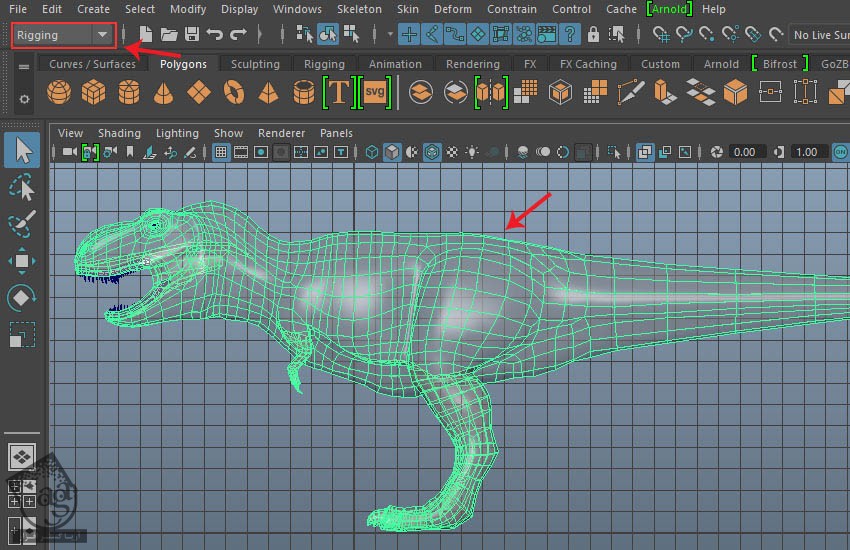850x550 pixels.
Task: Switch to the Sculpting shelf tab
Action: coord(255,64)
